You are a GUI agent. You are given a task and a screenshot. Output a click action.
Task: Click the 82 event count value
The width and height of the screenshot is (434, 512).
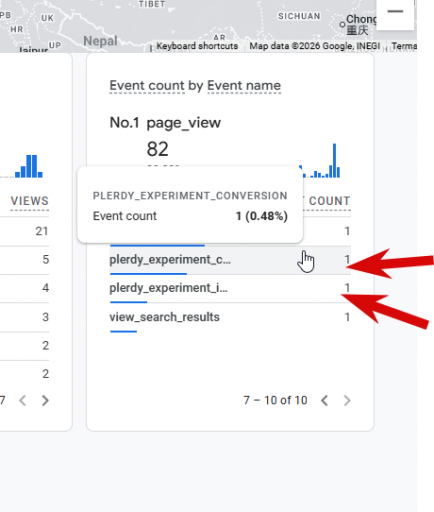[x=157, y=149]
